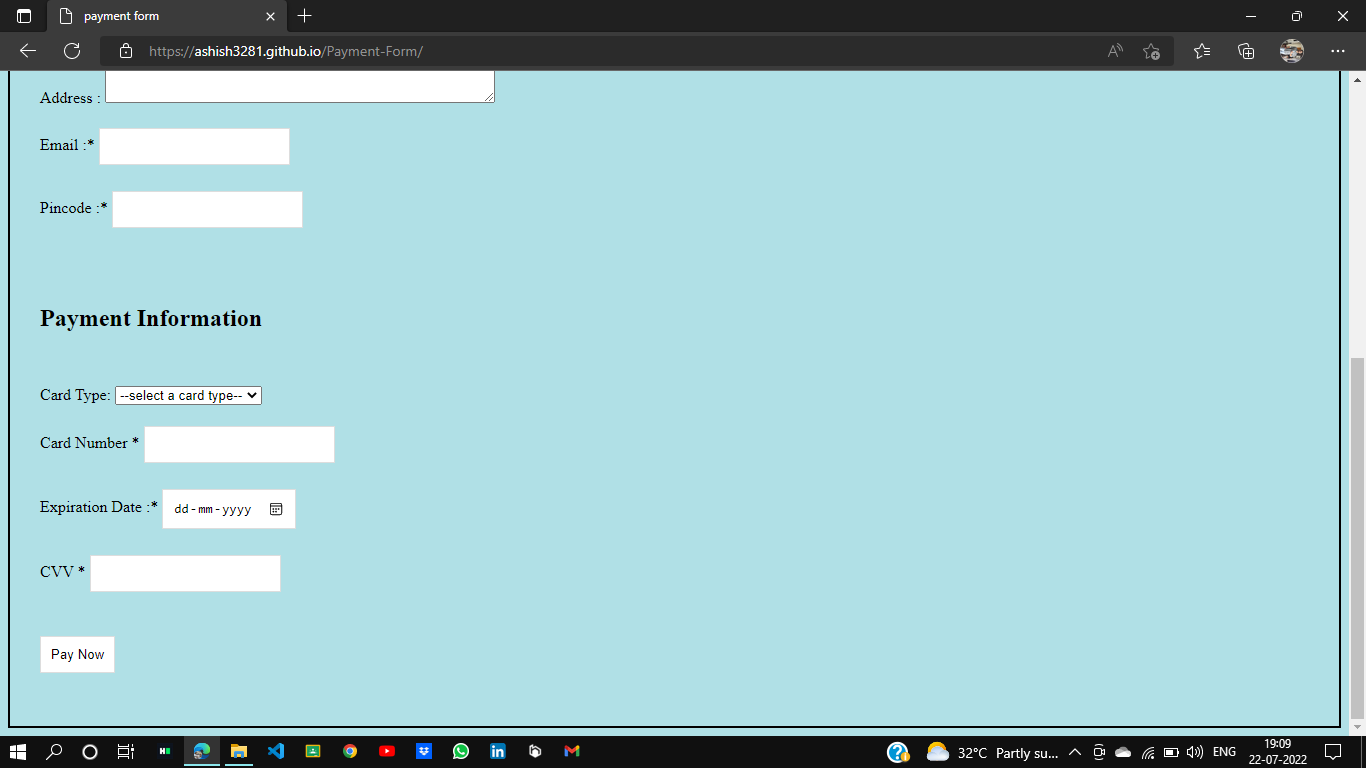The width and height of the screenshot is (1366, 768).
Task: Open Wi-Fi network settings icon
Action: [1148, 752]
